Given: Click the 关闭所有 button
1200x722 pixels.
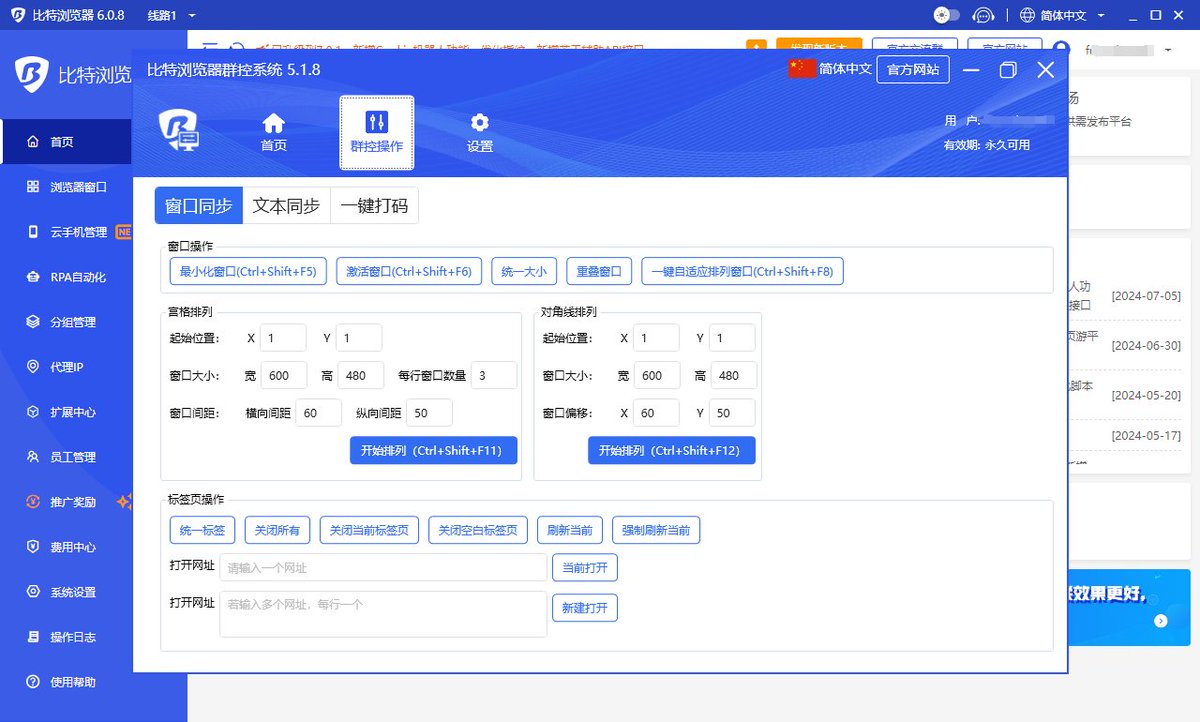Looking at the screenshot, I should pyautogui.click(x=278, y=530).
